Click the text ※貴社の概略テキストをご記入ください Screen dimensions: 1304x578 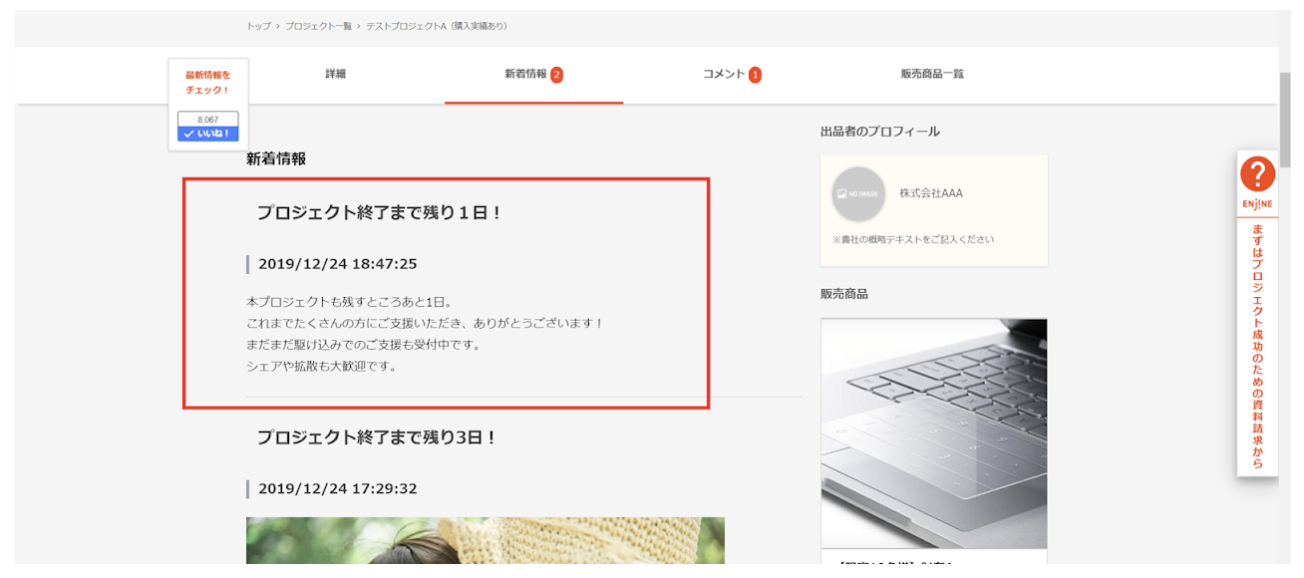[x=913, y=239]
